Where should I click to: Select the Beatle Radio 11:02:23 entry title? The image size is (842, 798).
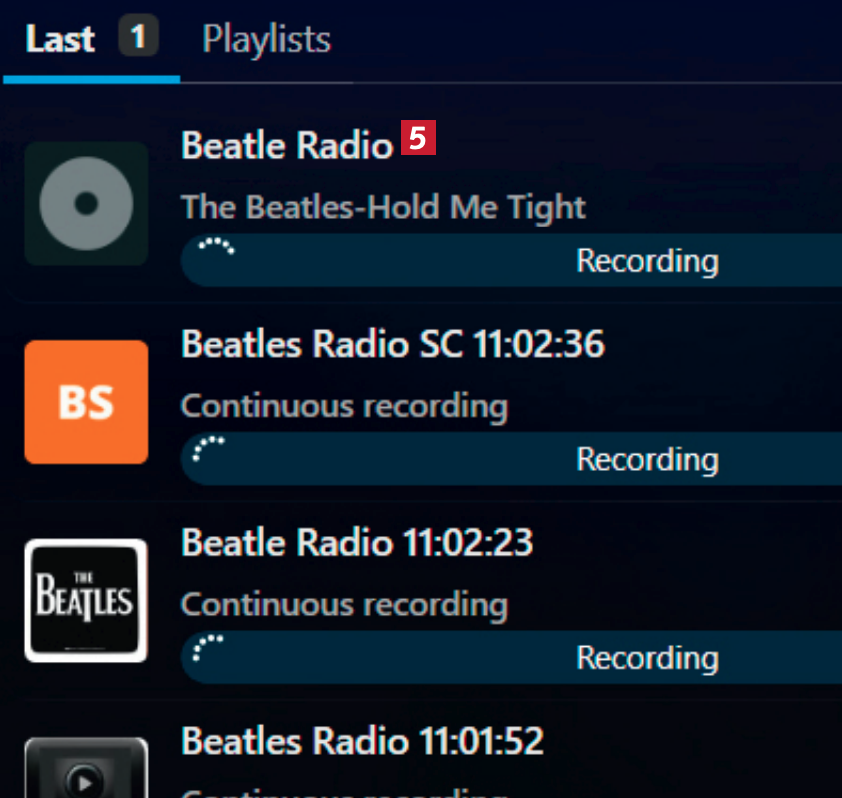coord(357,543)
